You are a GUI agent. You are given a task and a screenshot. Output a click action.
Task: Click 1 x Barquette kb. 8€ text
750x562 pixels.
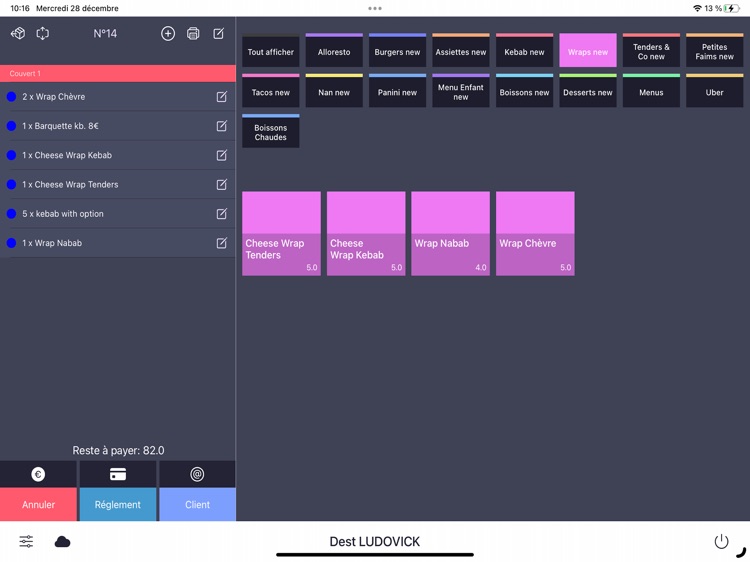[x=60, y=126]
